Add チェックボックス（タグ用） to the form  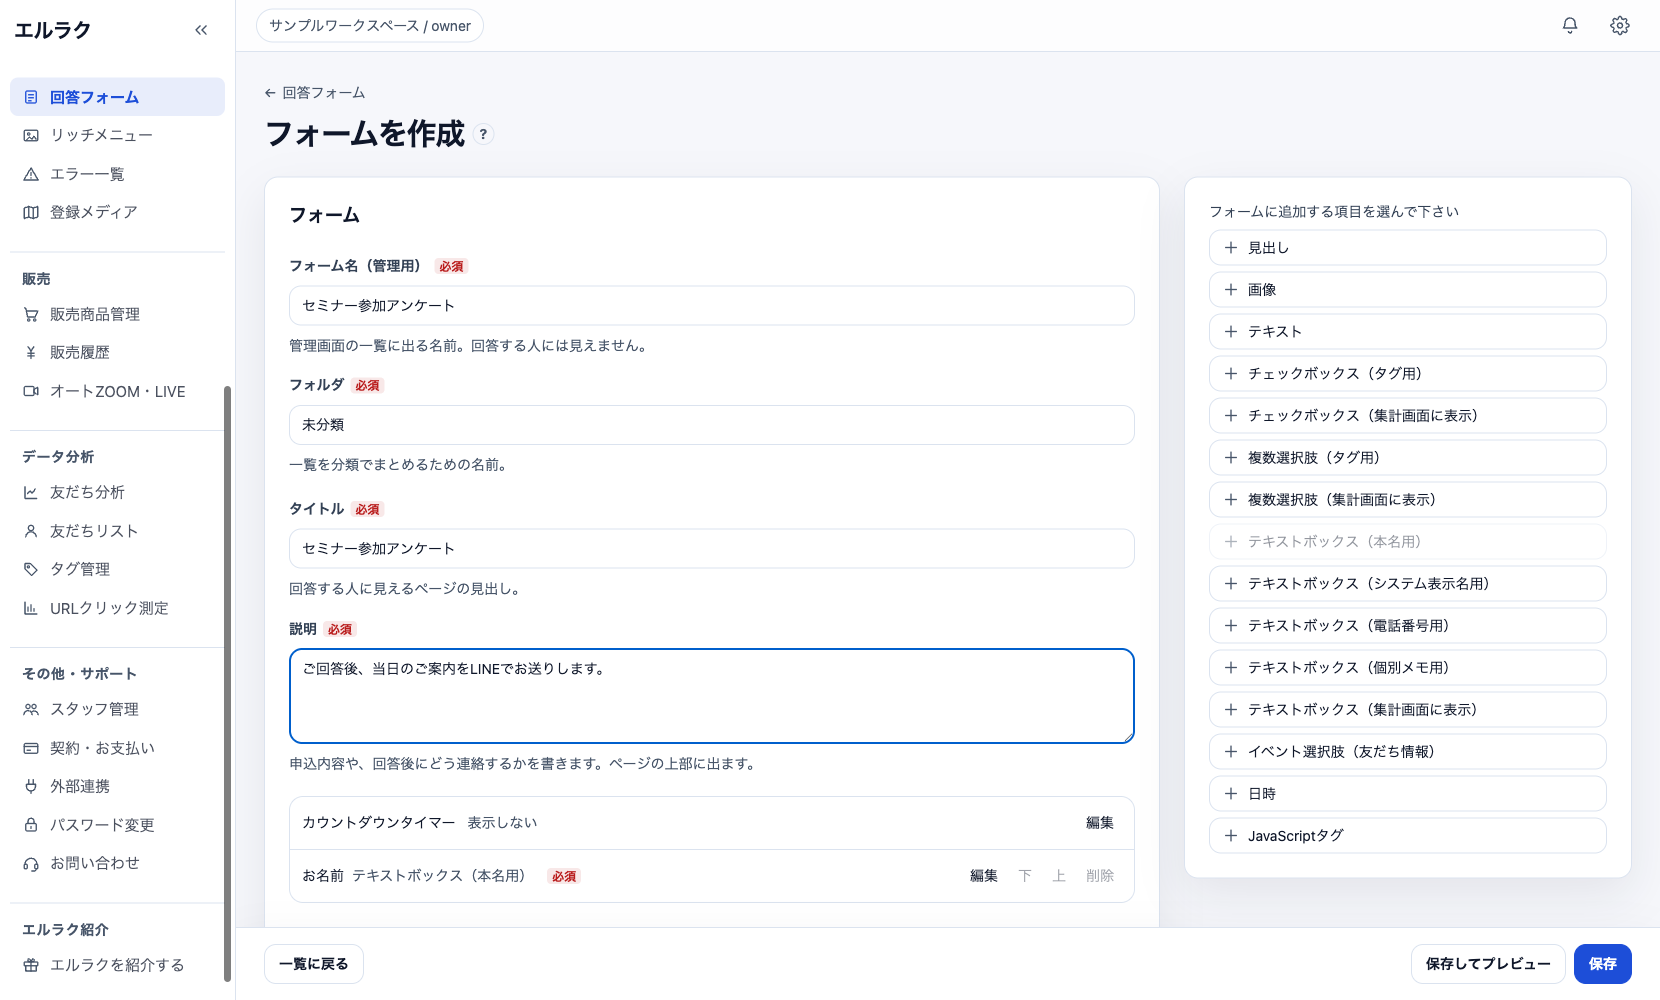tap(1408, 373)
